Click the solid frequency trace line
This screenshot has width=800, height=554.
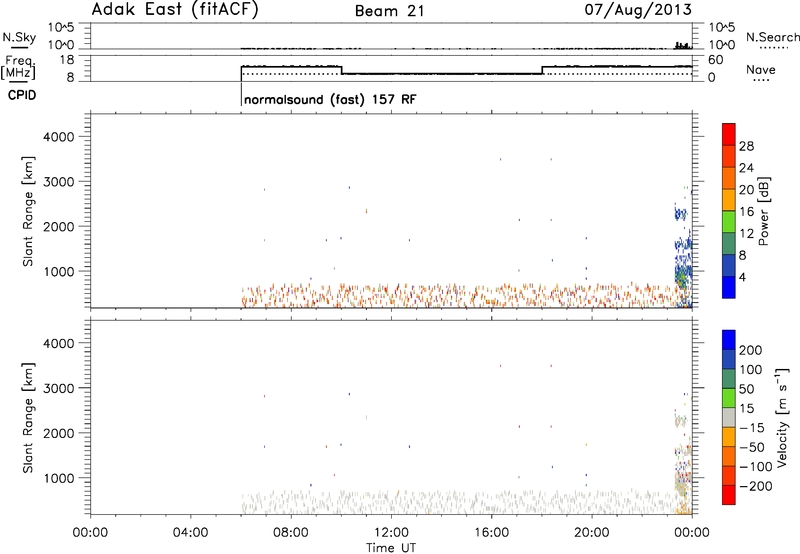coord(441,74)
